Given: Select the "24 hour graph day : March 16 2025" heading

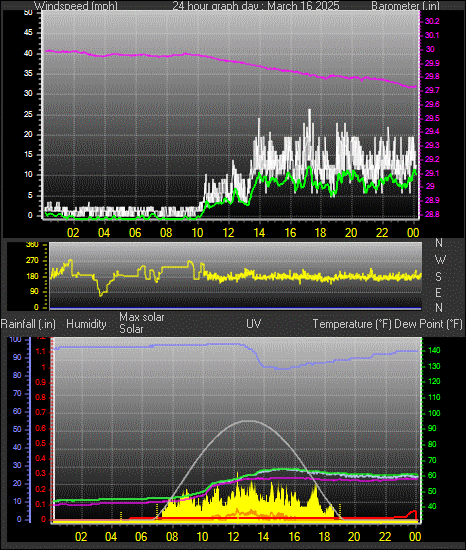Looking at the screenshot, I should (x=256, y=6).
